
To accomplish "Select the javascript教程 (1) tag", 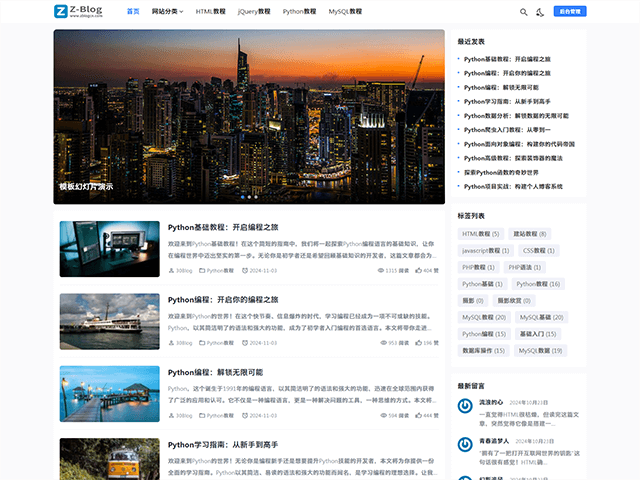I will pyautogui.click(x=486, y=251).
